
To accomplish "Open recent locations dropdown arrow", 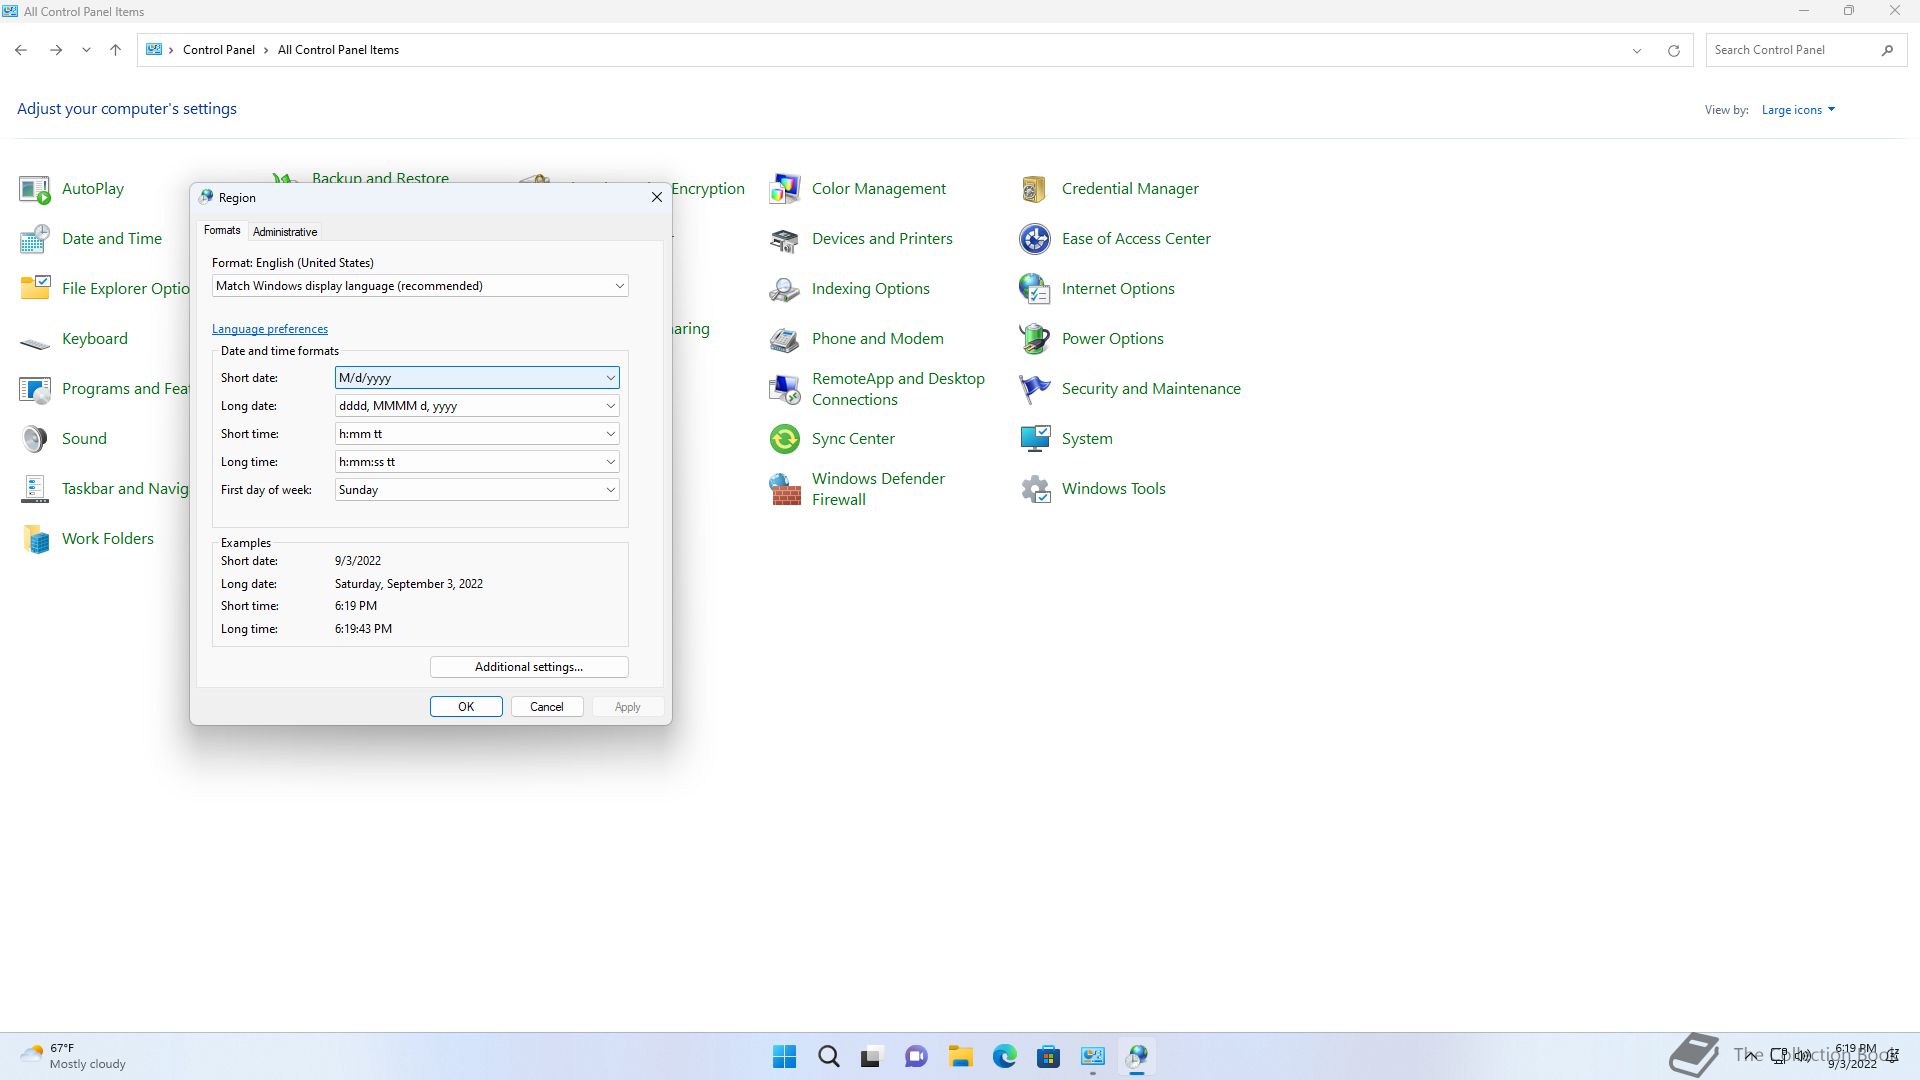I will 86,50.
